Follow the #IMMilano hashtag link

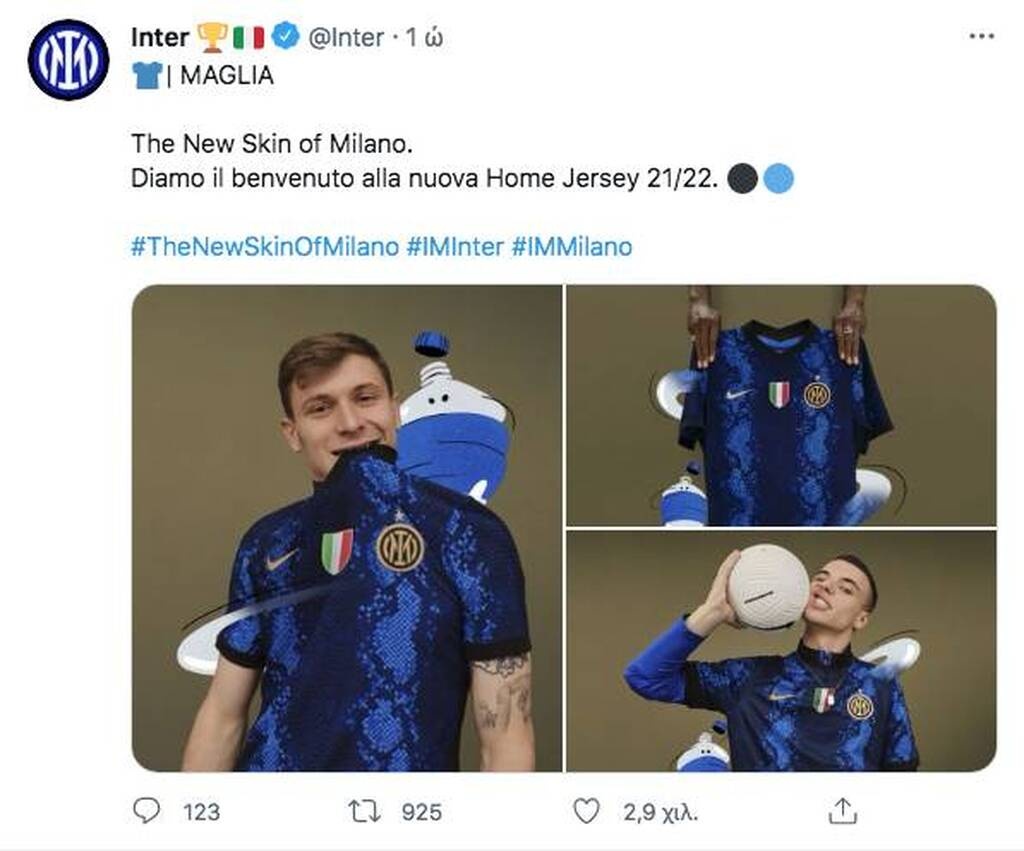point(572,246)
